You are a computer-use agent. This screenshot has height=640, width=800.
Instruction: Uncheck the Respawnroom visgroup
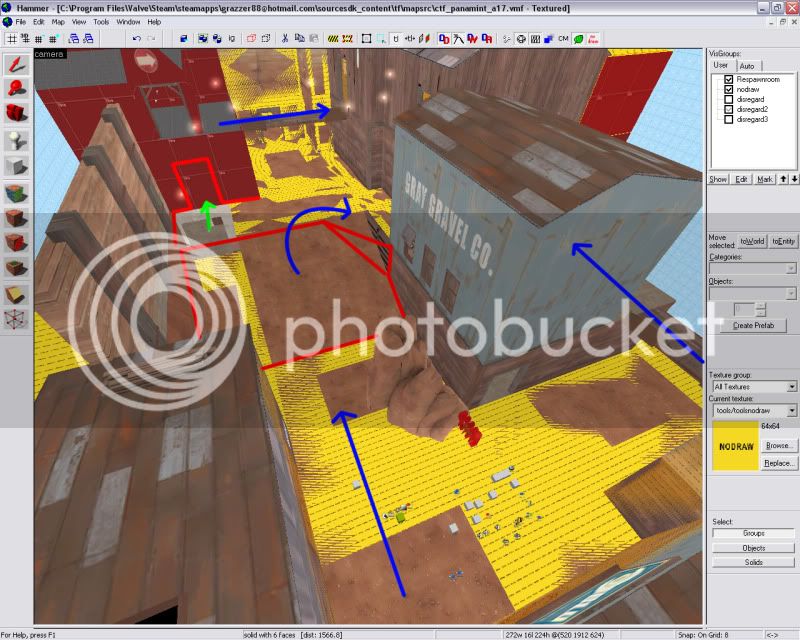point(729,80)
